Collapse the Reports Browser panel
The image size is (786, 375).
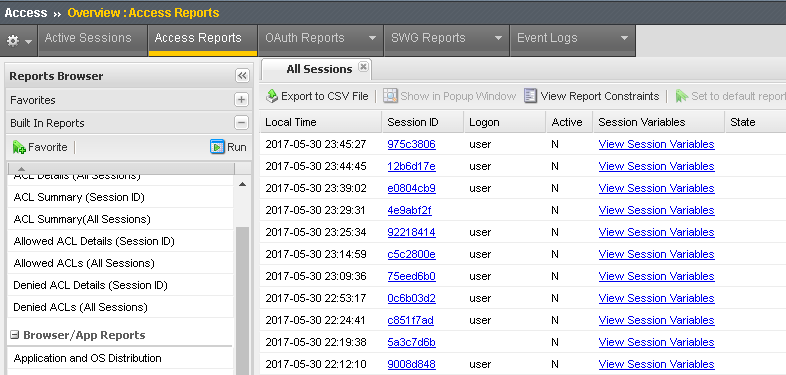tap(242, 76)
